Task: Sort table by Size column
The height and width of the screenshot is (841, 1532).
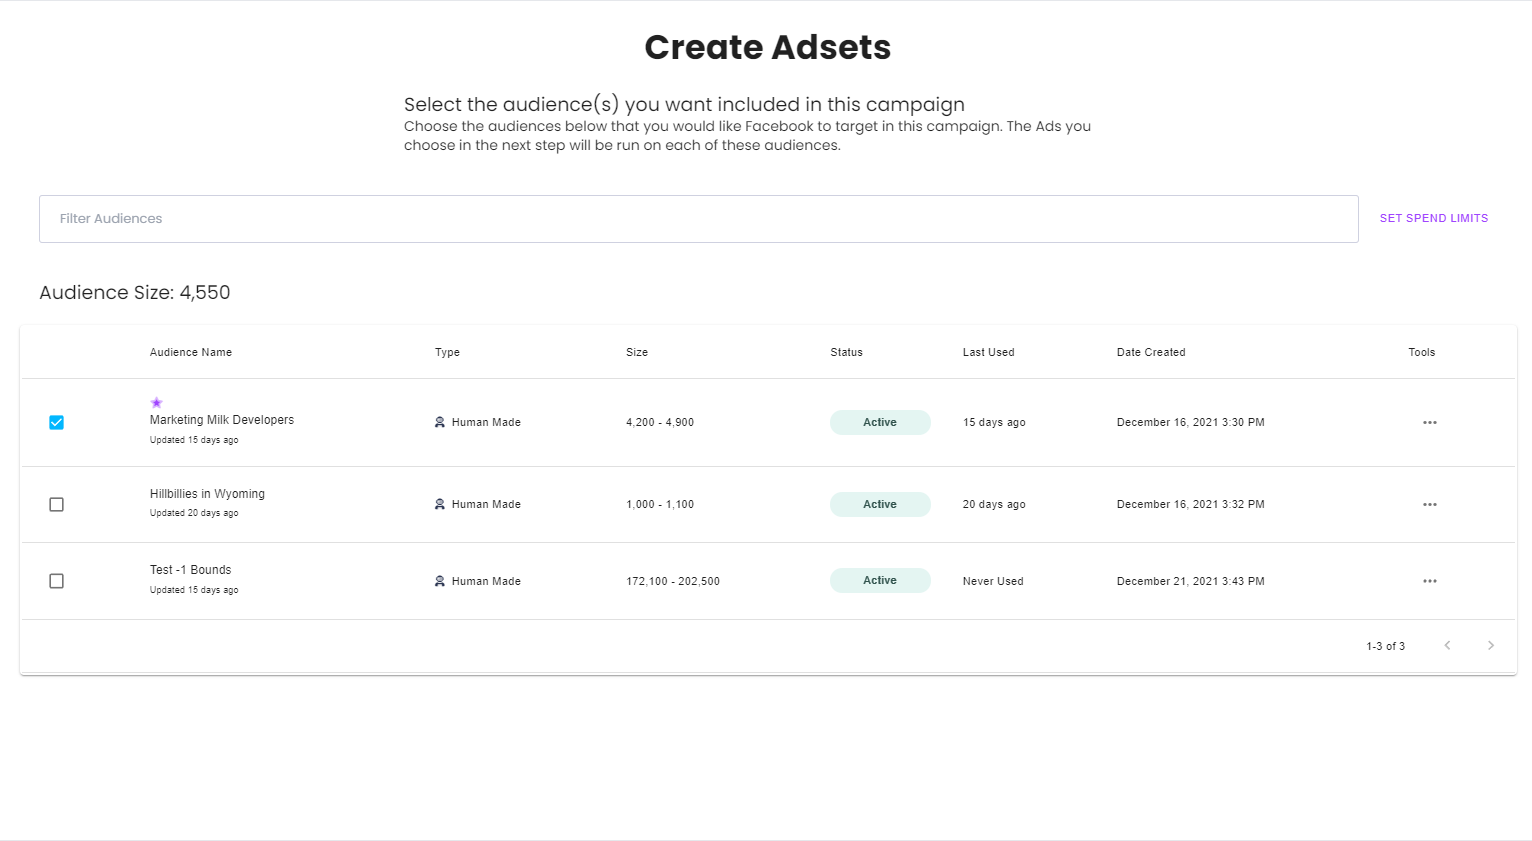Action: point(637,353)
